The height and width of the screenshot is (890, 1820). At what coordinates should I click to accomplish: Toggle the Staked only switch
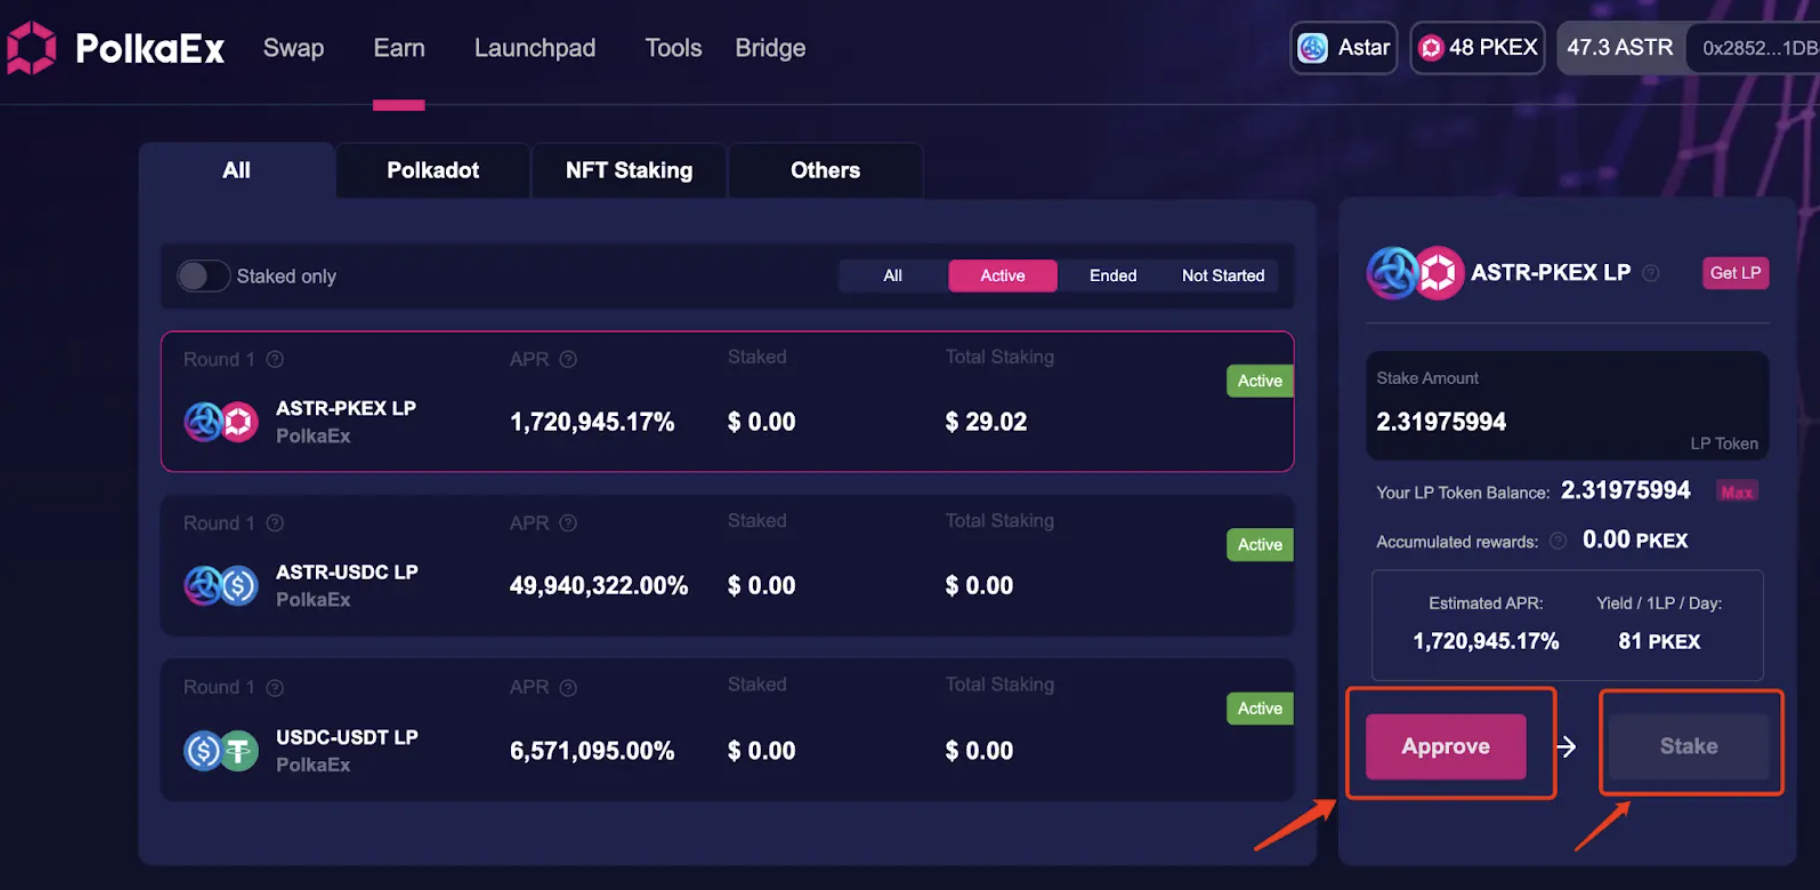203,276
